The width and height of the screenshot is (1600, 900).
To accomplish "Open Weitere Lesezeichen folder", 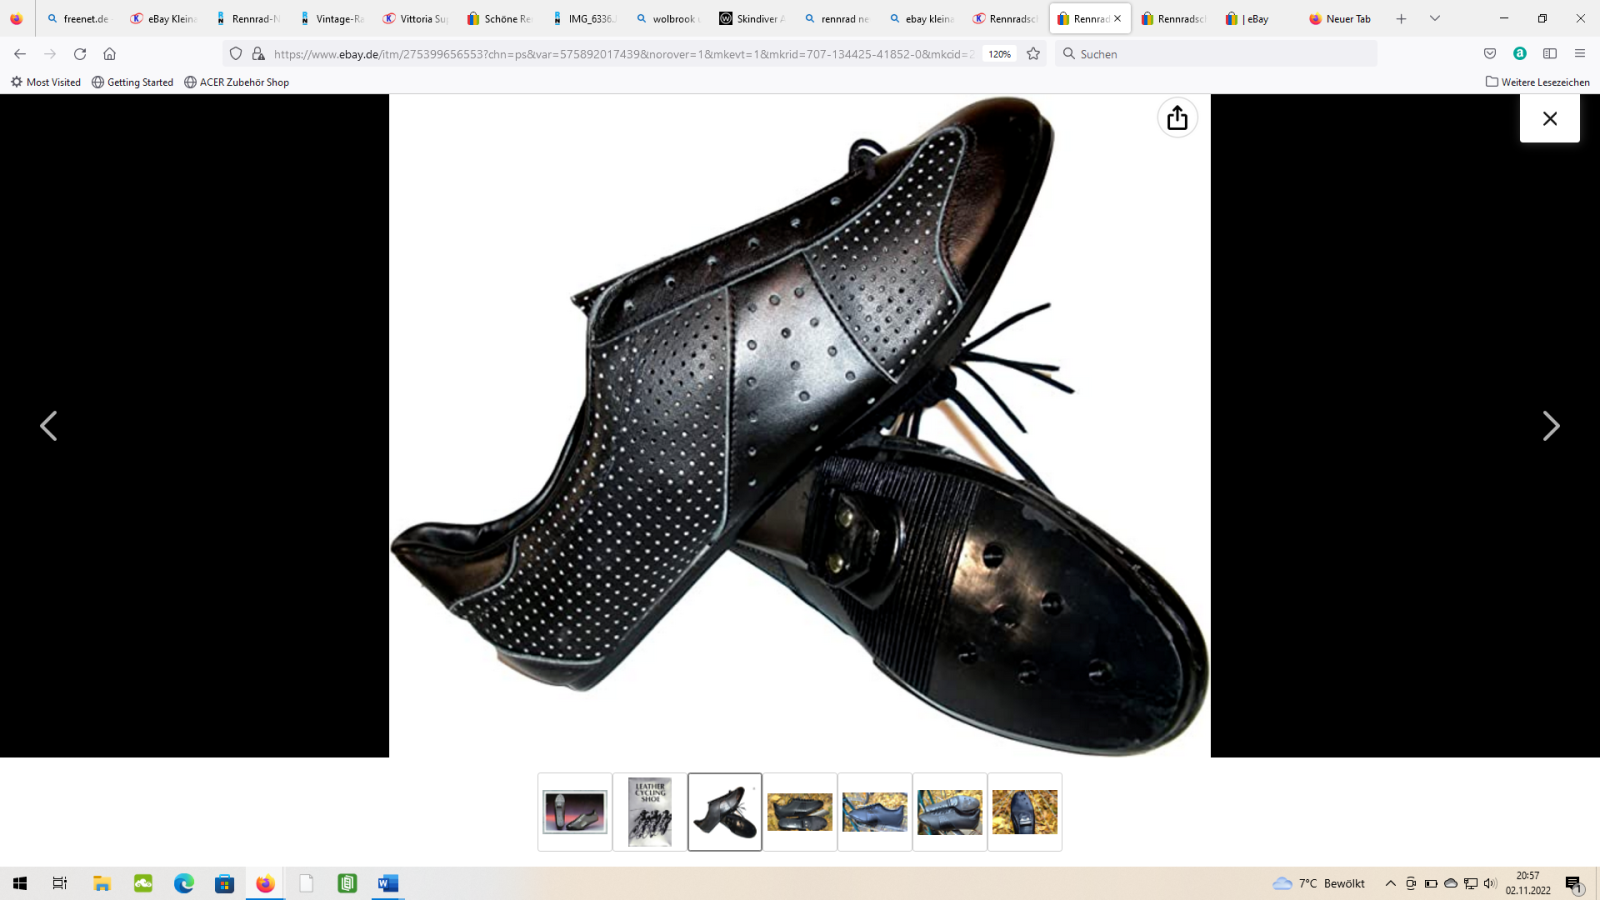I will pos(1537,82).
